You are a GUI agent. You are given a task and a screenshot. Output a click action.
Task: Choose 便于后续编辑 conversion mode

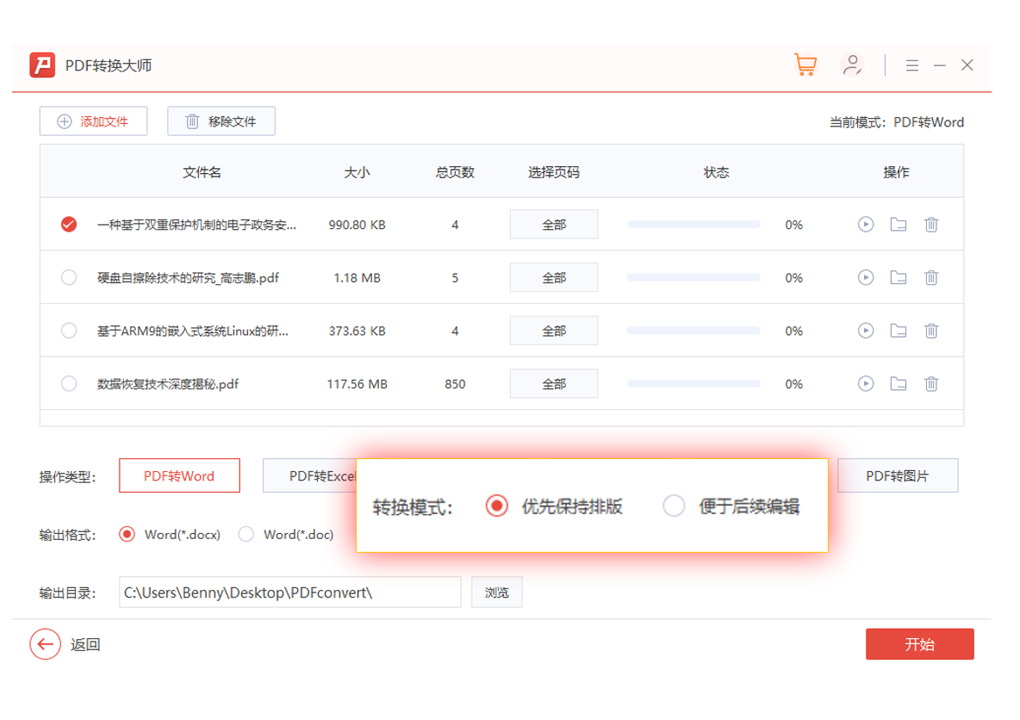[x=674, y=506]
